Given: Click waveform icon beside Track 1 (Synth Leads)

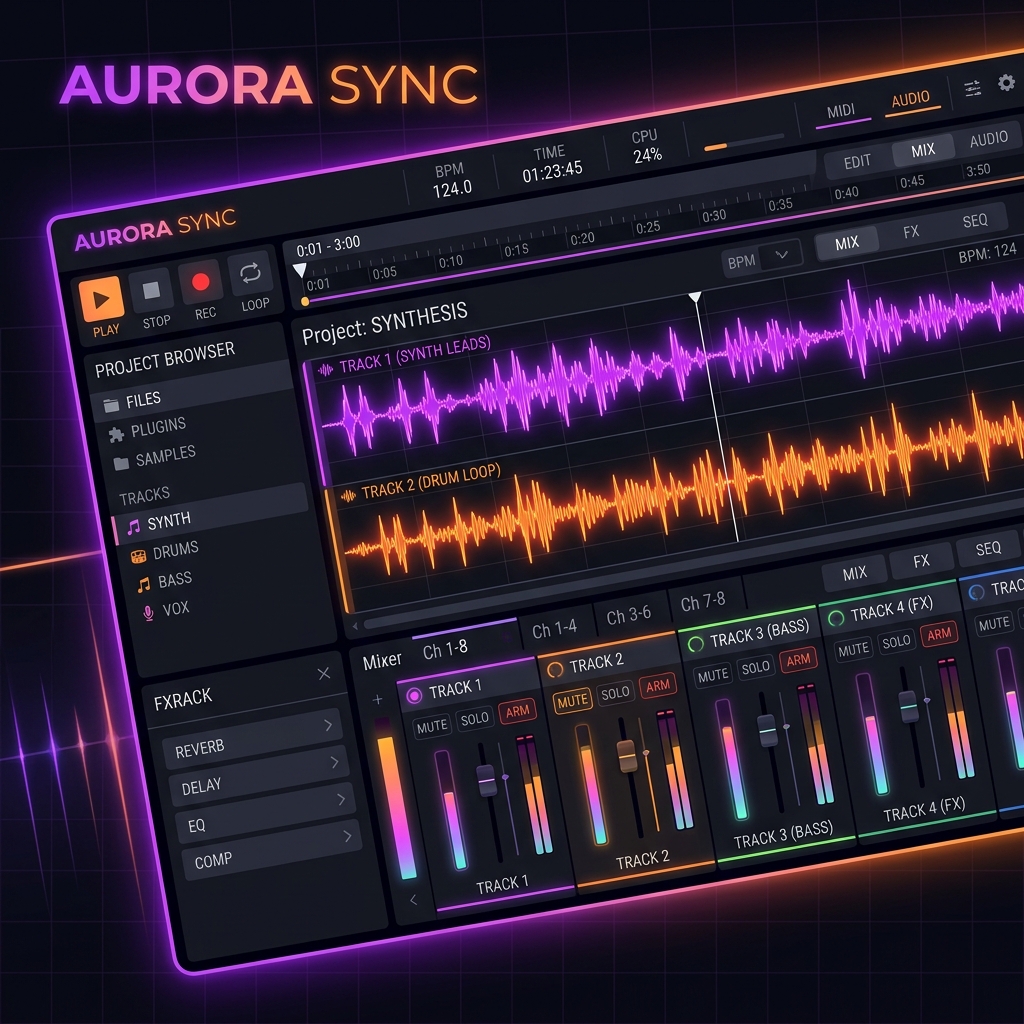Looking at the screenshot, I should click(x=325, y=370).
